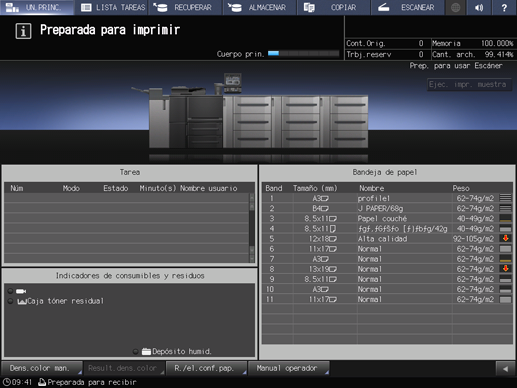This screenshot has width=517, height=388.
Task: Click the paper level icon for tray 3
Action: coord(505,218)
